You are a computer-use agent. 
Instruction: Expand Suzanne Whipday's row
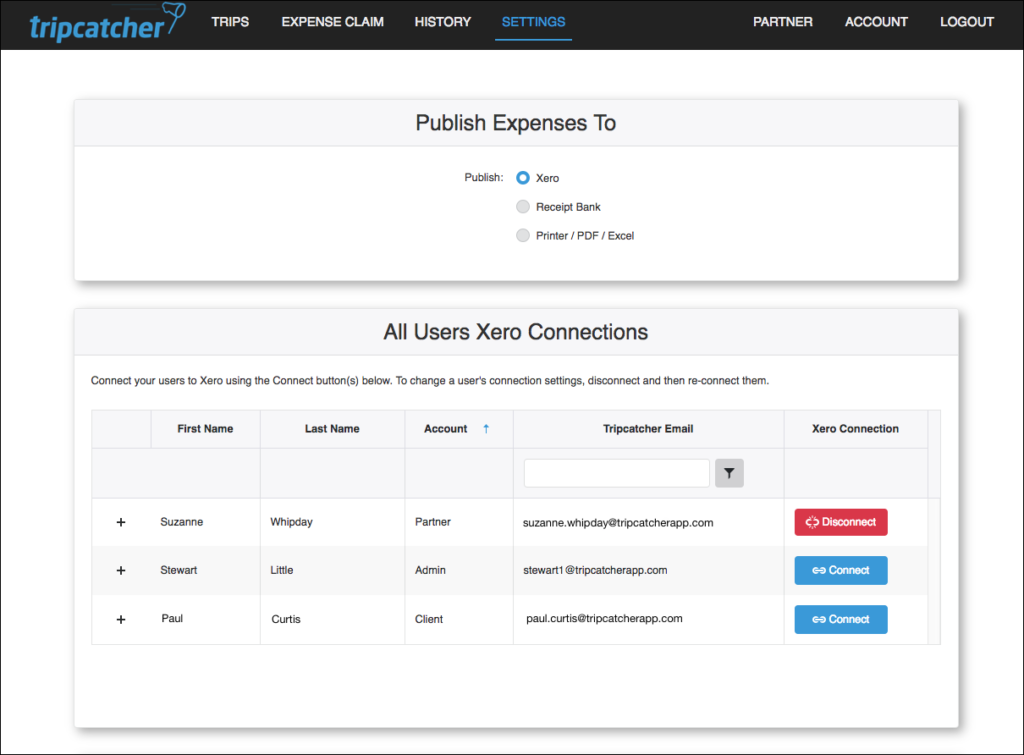121,522
